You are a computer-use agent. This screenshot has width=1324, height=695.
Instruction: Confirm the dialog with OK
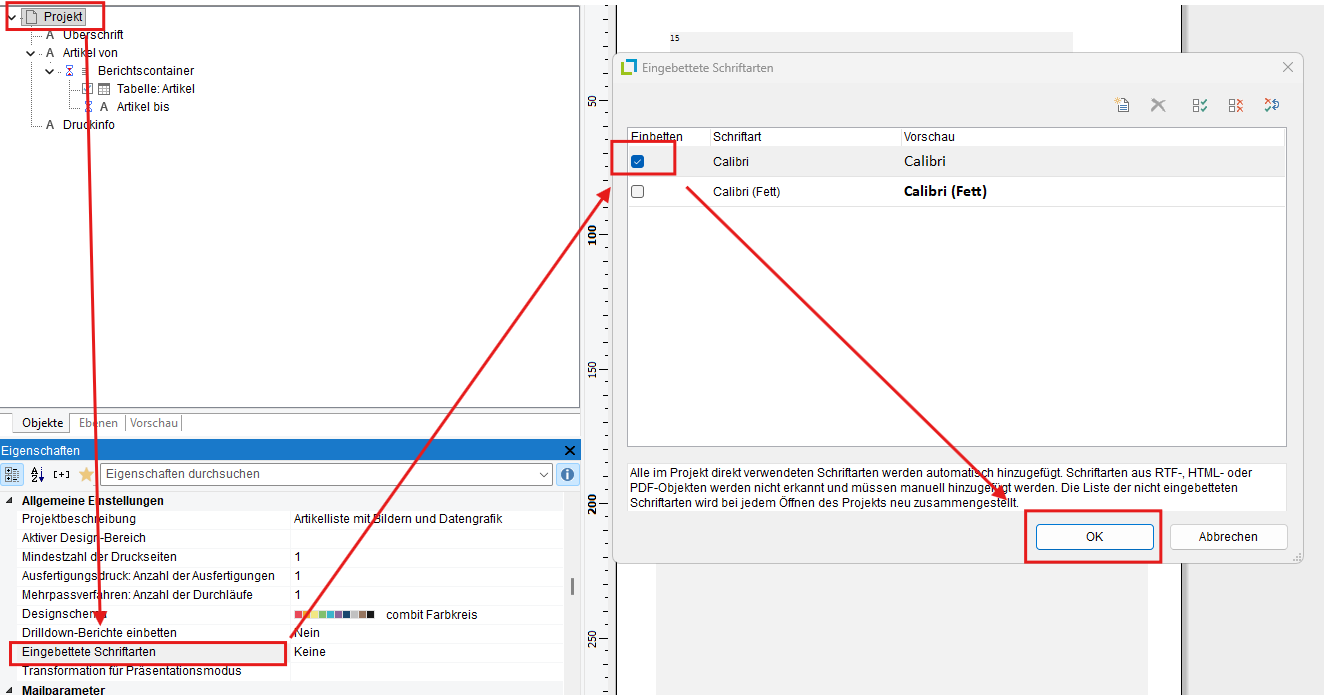pyautogui.click(x=1094, y=537)
